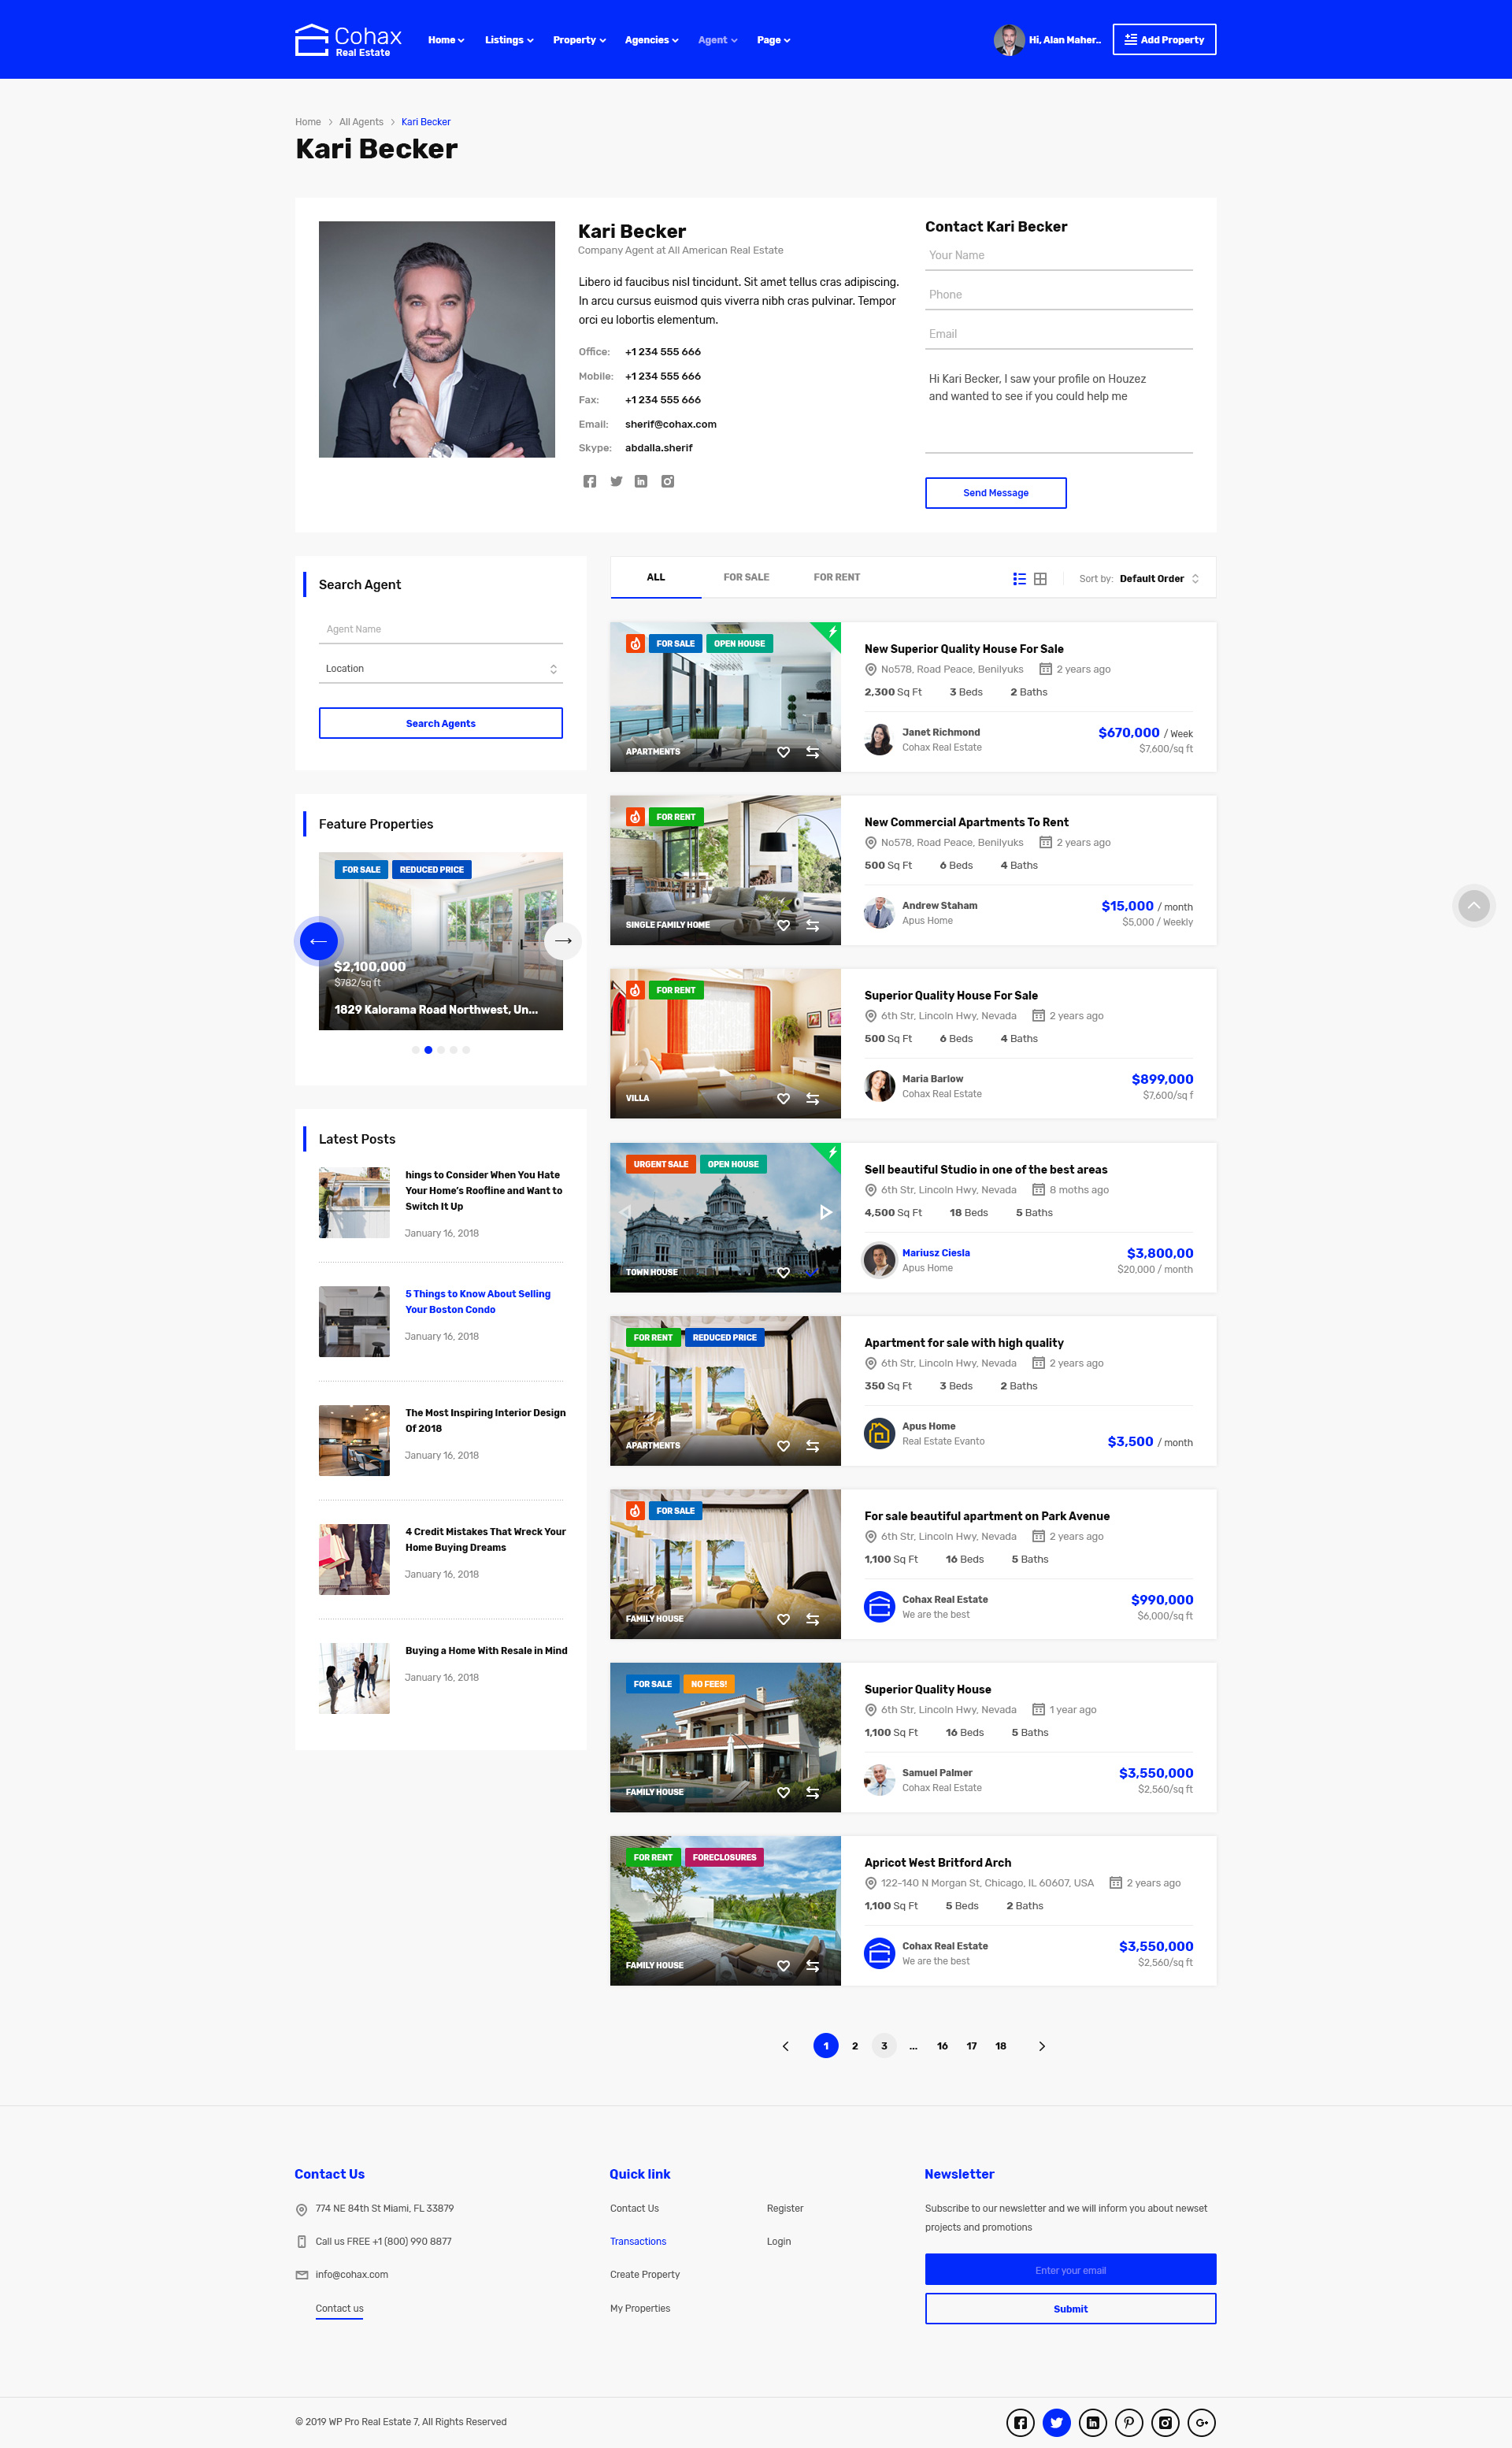Click the Send Message button
Screen dimensions: 1512x2448
tap(995, 492)
